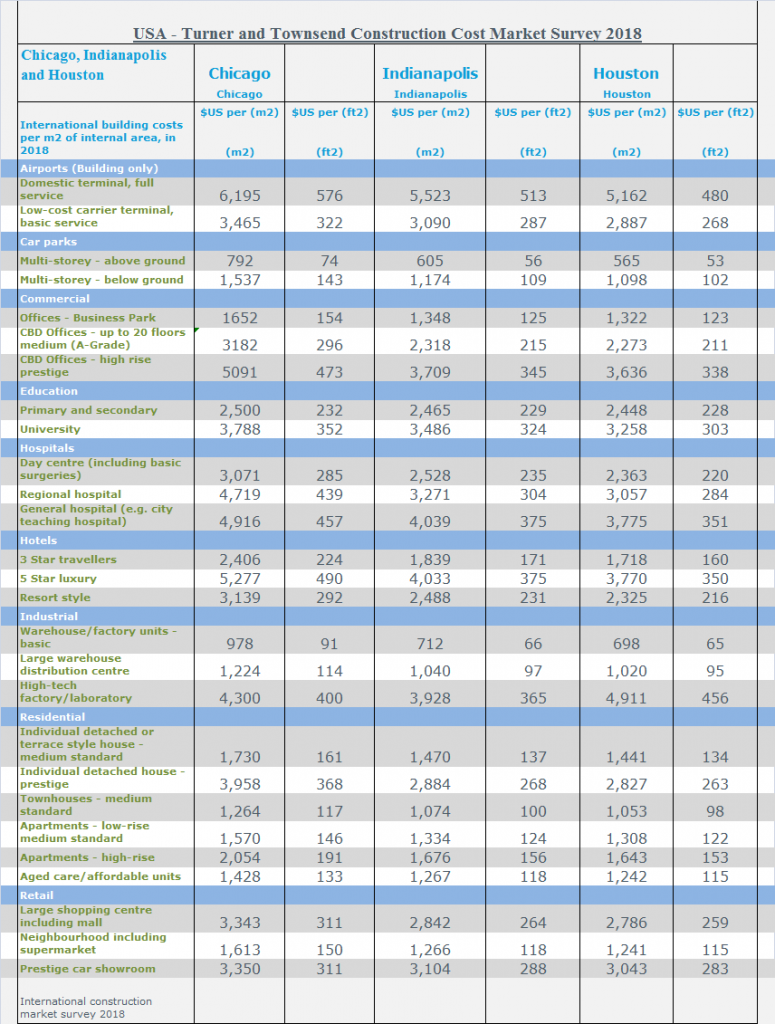The height and width of the screenshot is (1024, 775).
Task: Click "Prestige car showroom" row label
Action: [87, 969]
